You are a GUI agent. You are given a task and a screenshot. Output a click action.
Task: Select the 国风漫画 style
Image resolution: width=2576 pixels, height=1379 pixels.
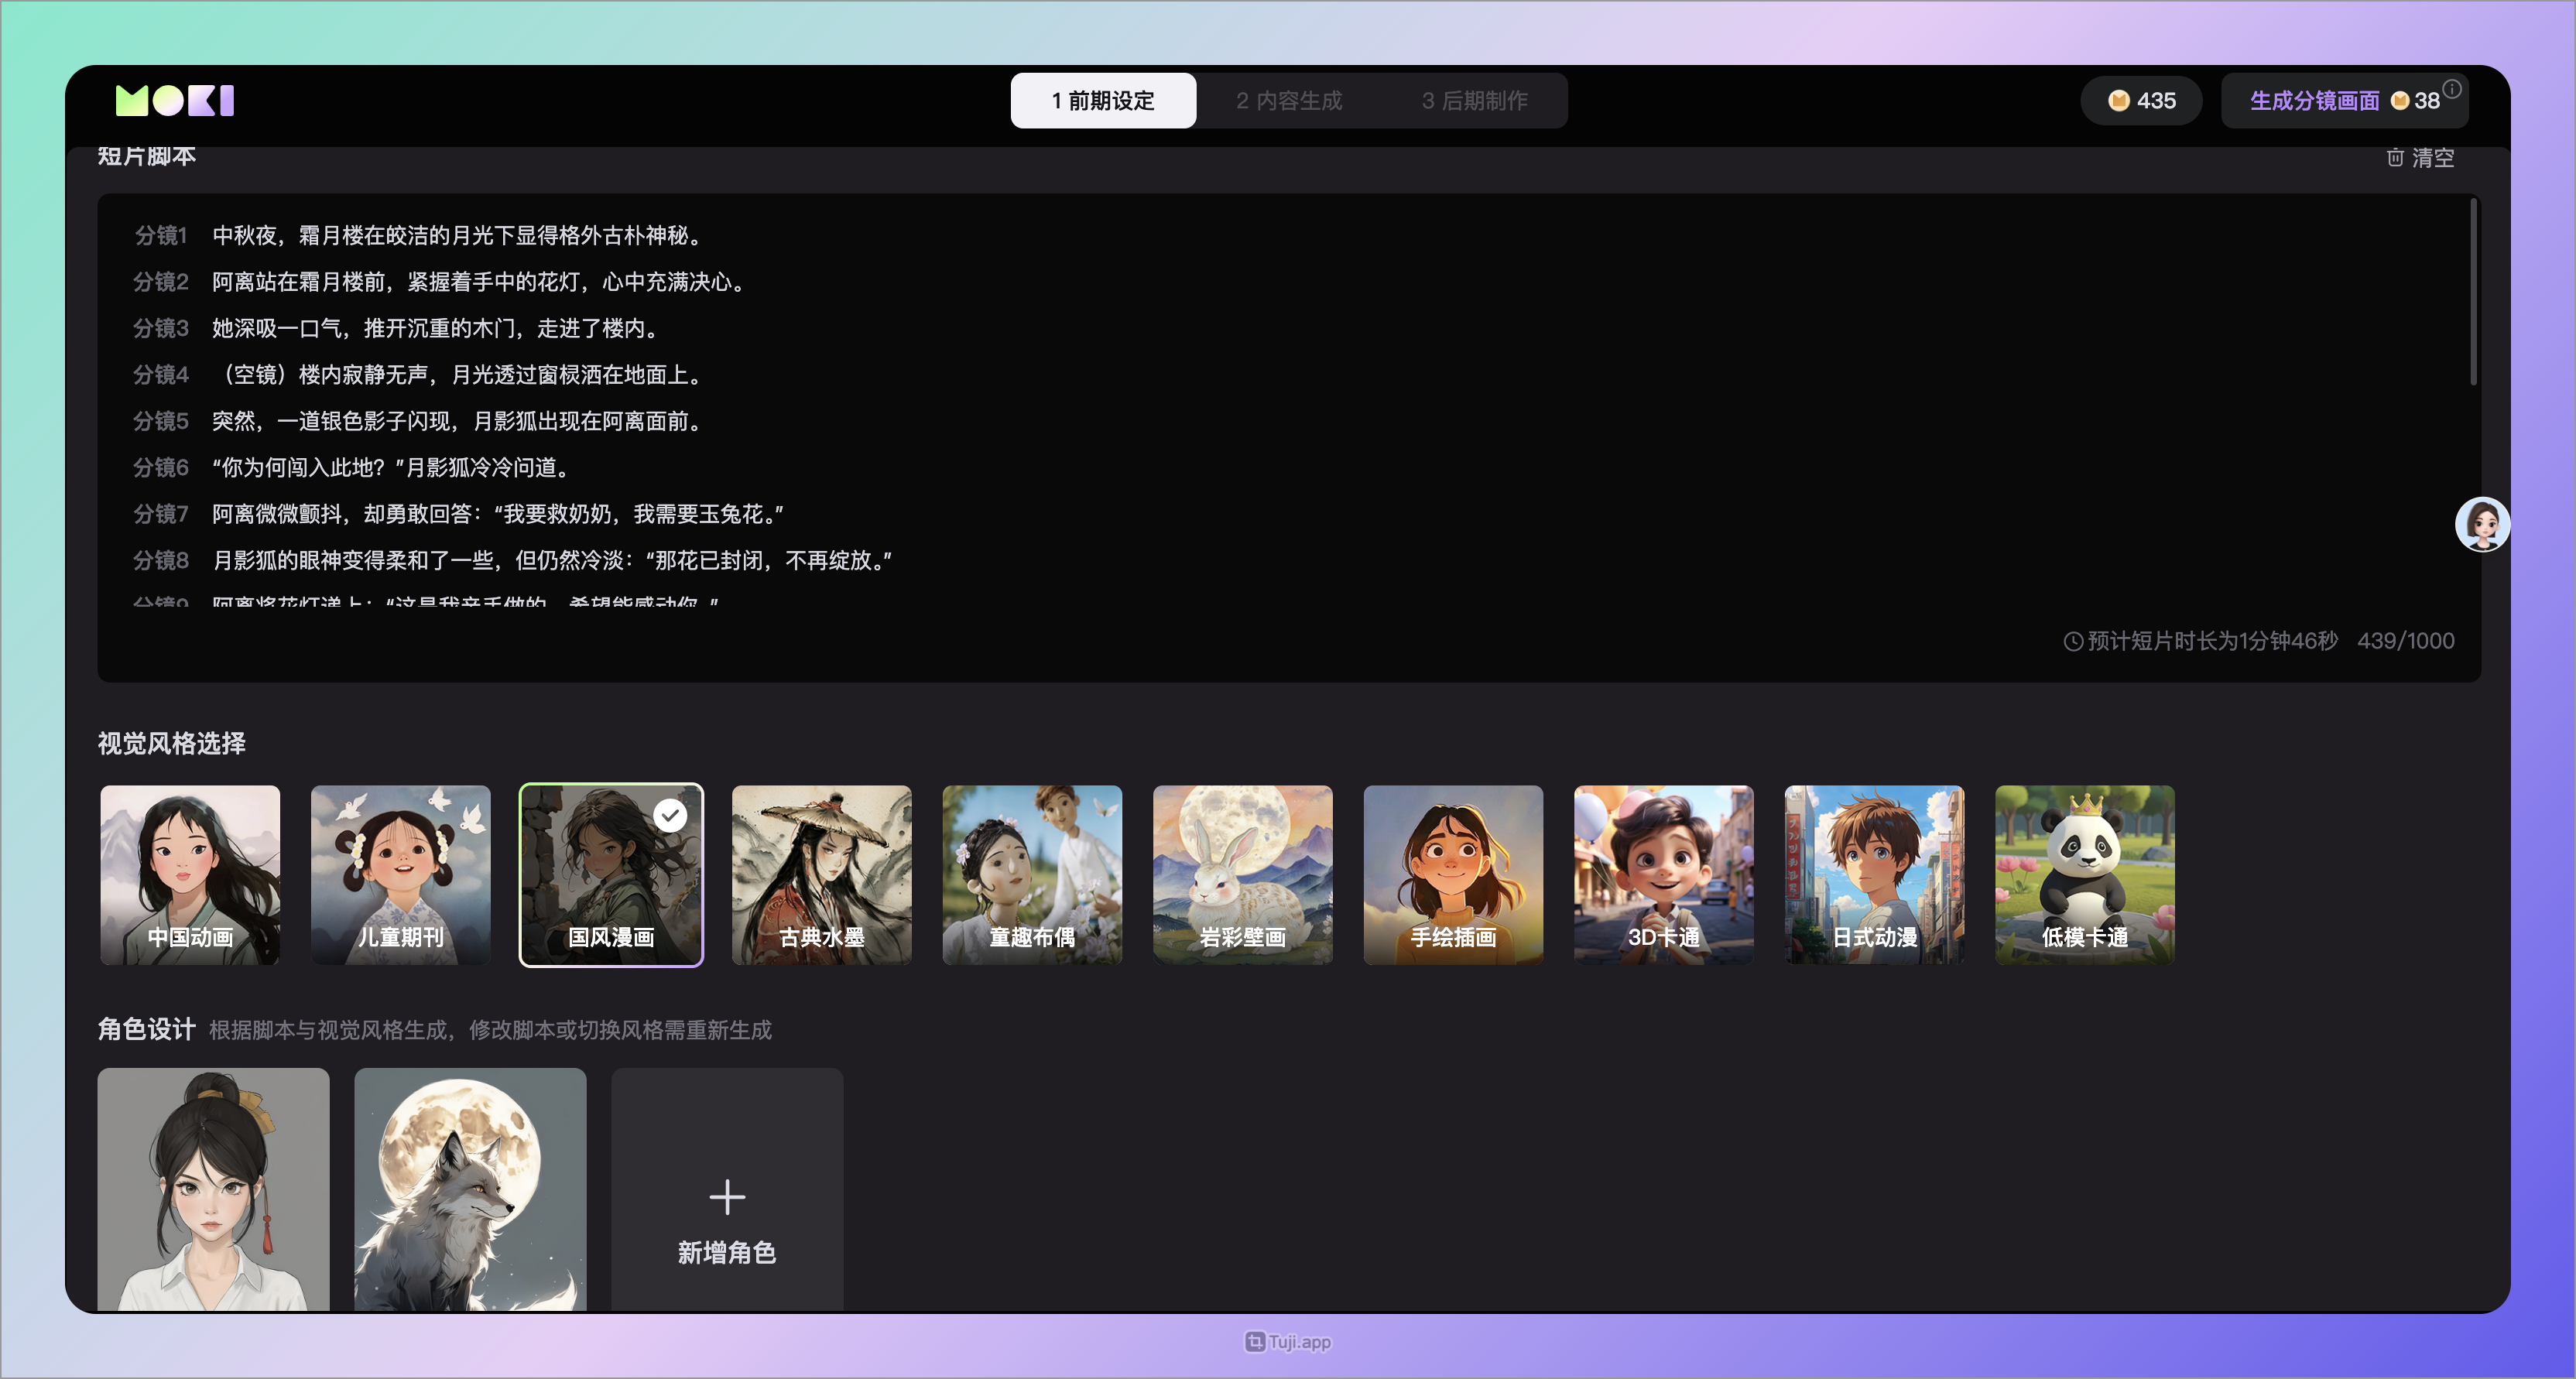click(x=611, y=875)
